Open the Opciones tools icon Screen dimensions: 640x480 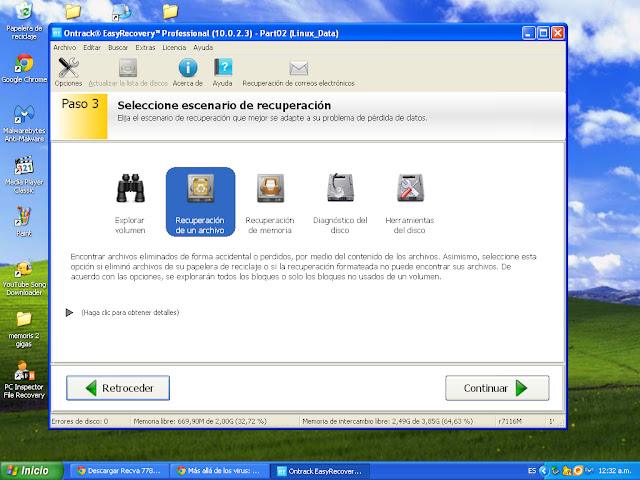click(x=68, y=68)
